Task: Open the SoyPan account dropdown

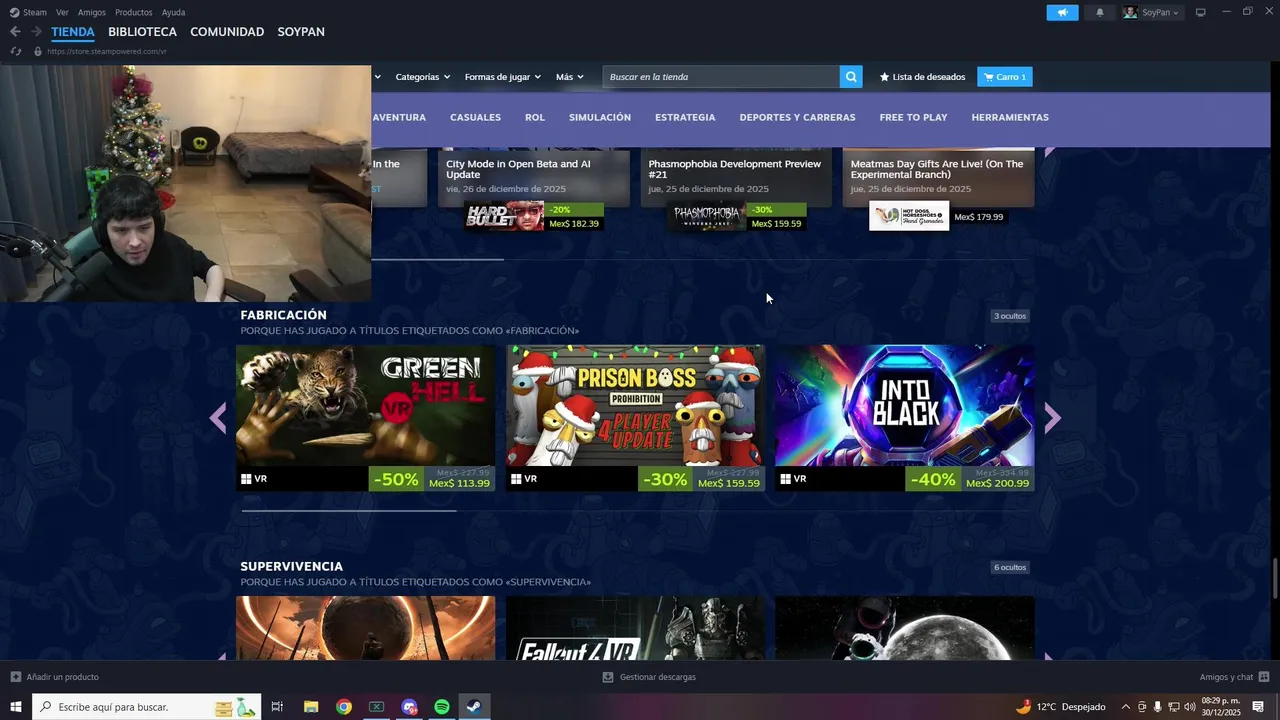Action: (1151, 12)
